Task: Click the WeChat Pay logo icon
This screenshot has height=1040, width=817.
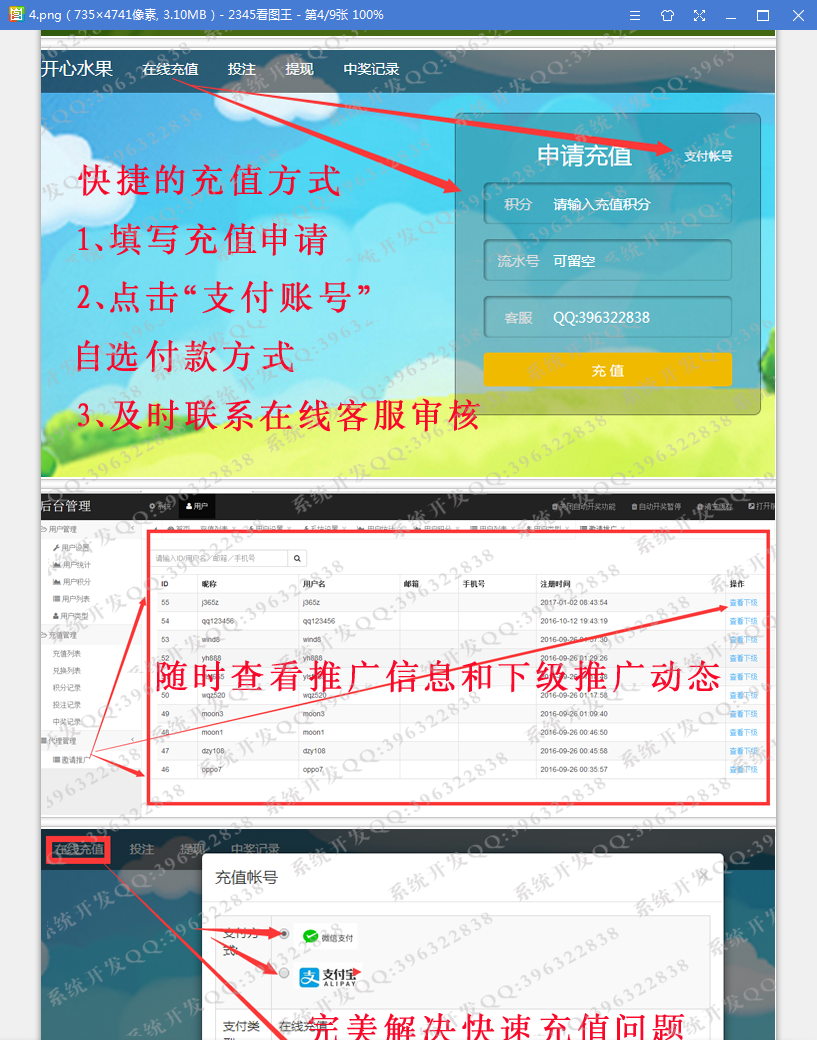Action: tap(310, 937)
